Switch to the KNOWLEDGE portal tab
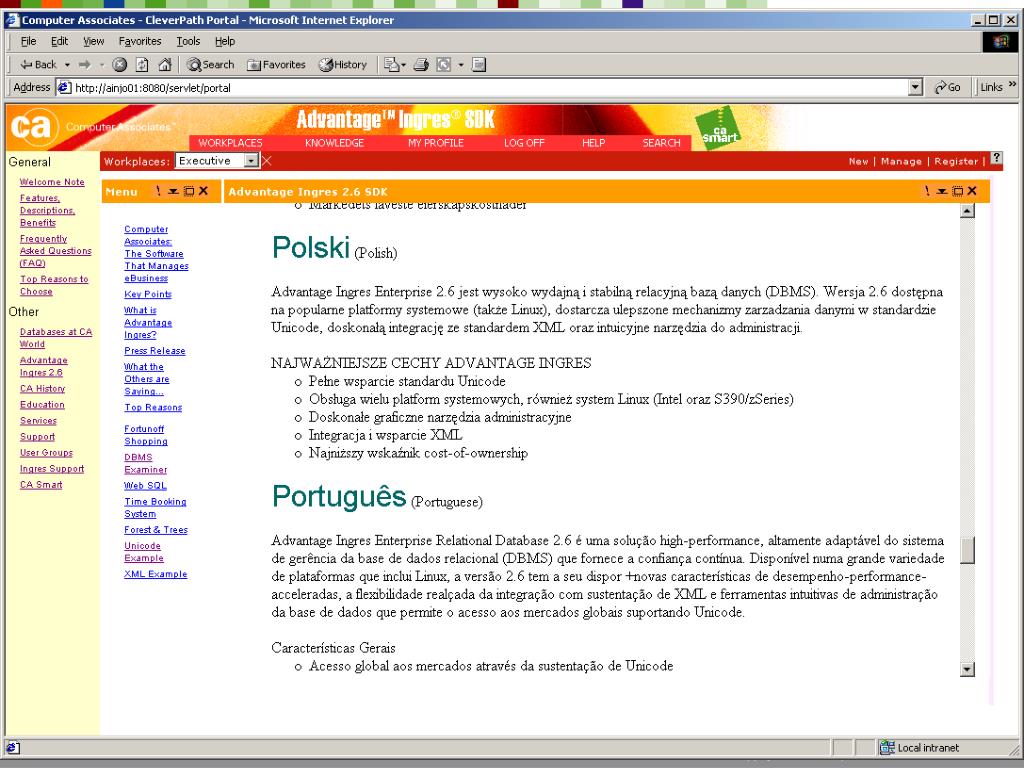1024x768 pixels. [x=334, y=142]
